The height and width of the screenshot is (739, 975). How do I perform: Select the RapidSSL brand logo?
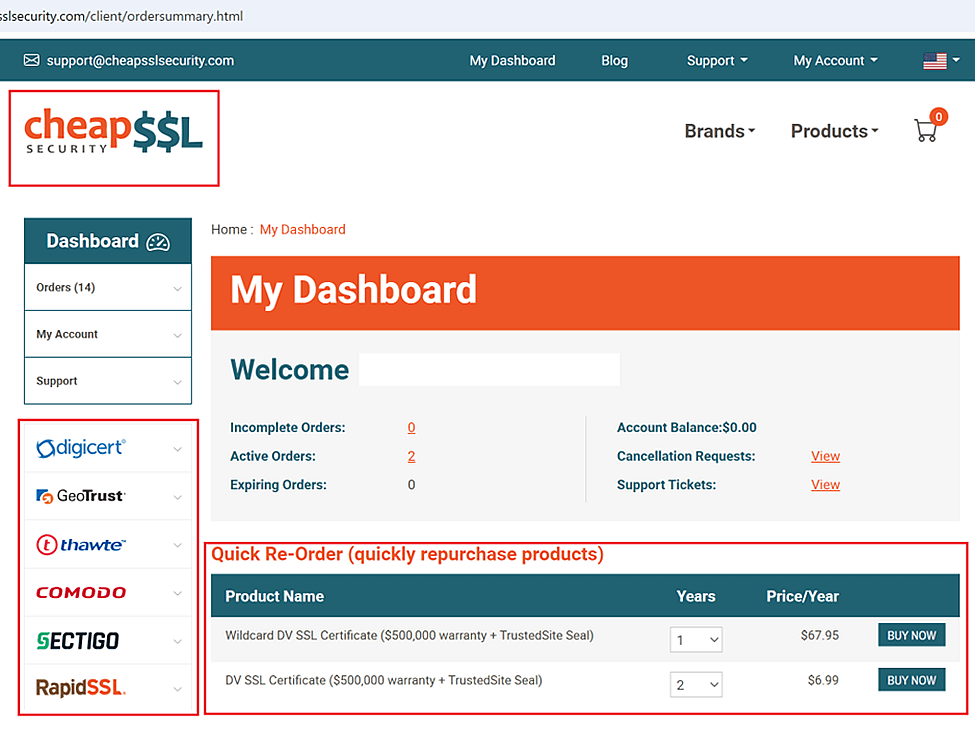(81, 688)
